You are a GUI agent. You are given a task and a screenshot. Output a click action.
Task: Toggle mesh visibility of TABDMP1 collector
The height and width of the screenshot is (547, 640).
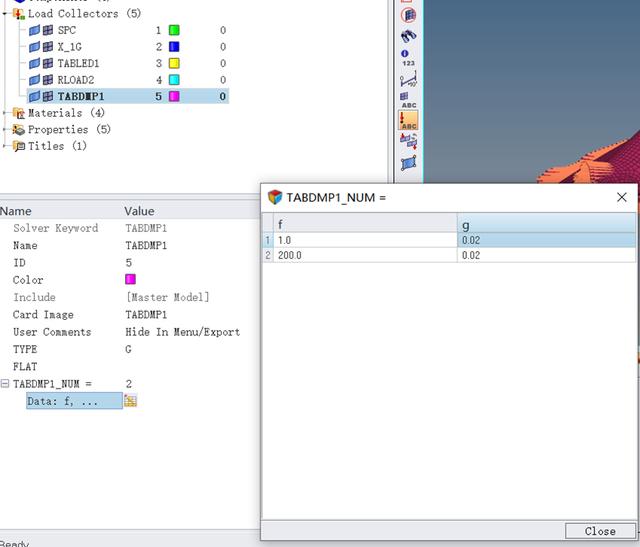coord(48,96)
